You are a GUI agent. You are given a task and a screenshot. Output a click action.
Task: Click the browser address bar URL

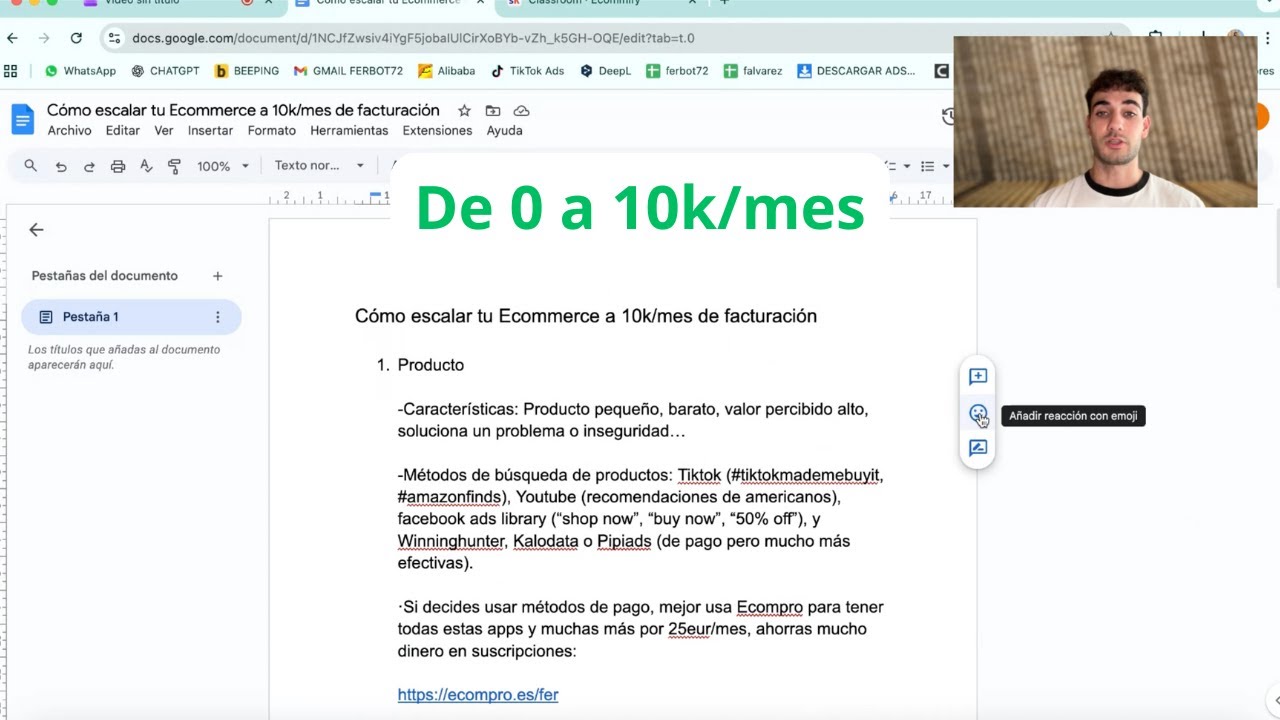point(413,38)
